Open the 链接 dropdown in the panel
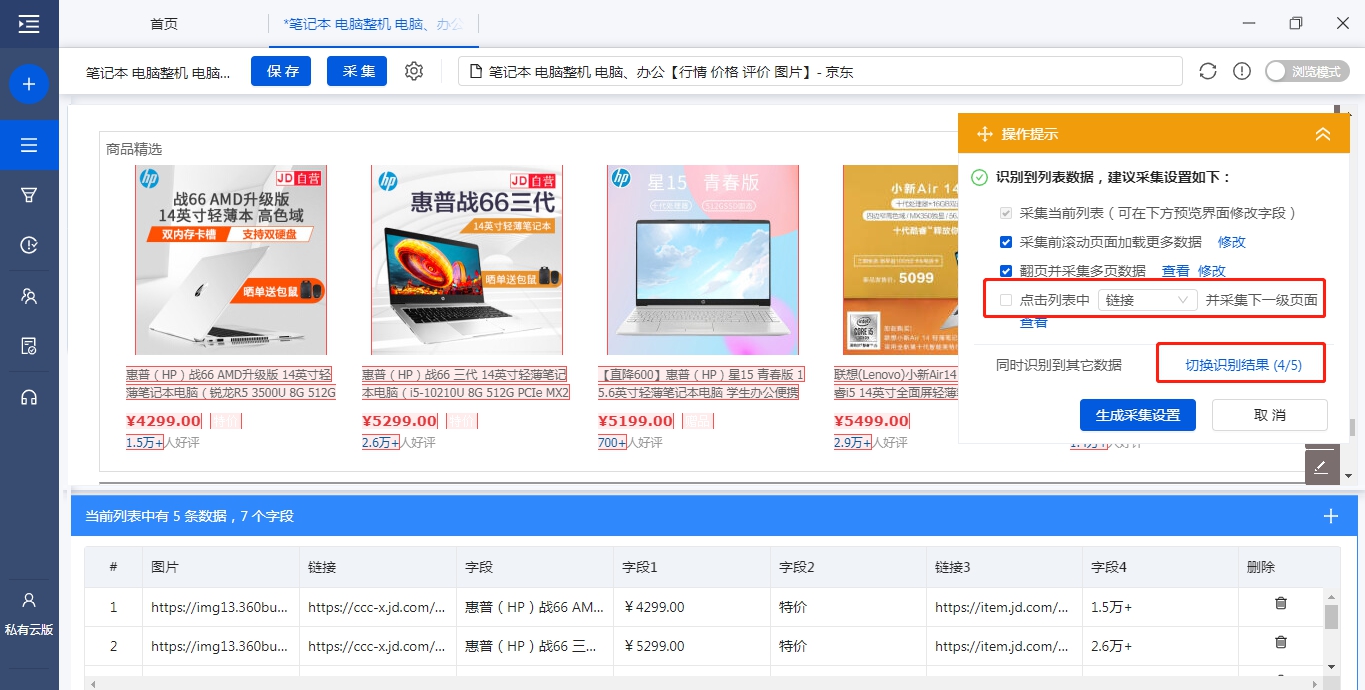Viewport: 1365px width, 690px height. pyautogui.click(x=1147, y=300)
